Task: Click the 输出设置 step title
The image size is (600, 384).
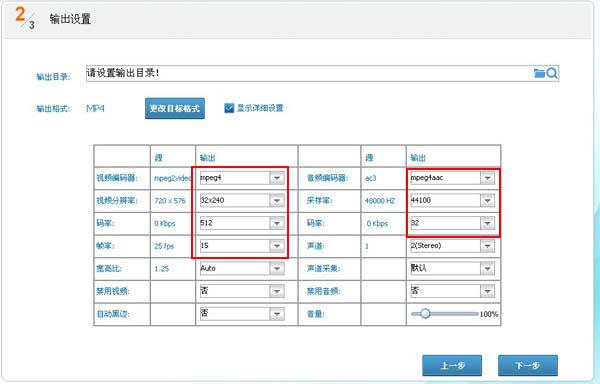Action: [x=70, y=19]
